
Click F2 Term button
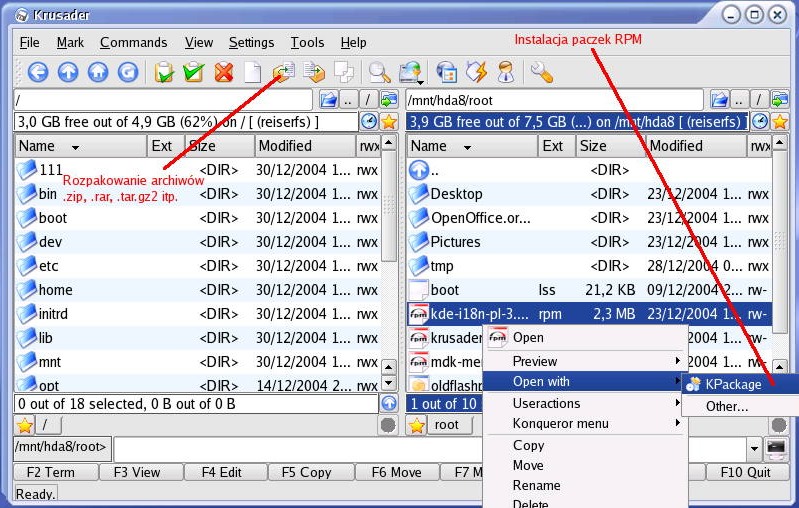[56, 472]
